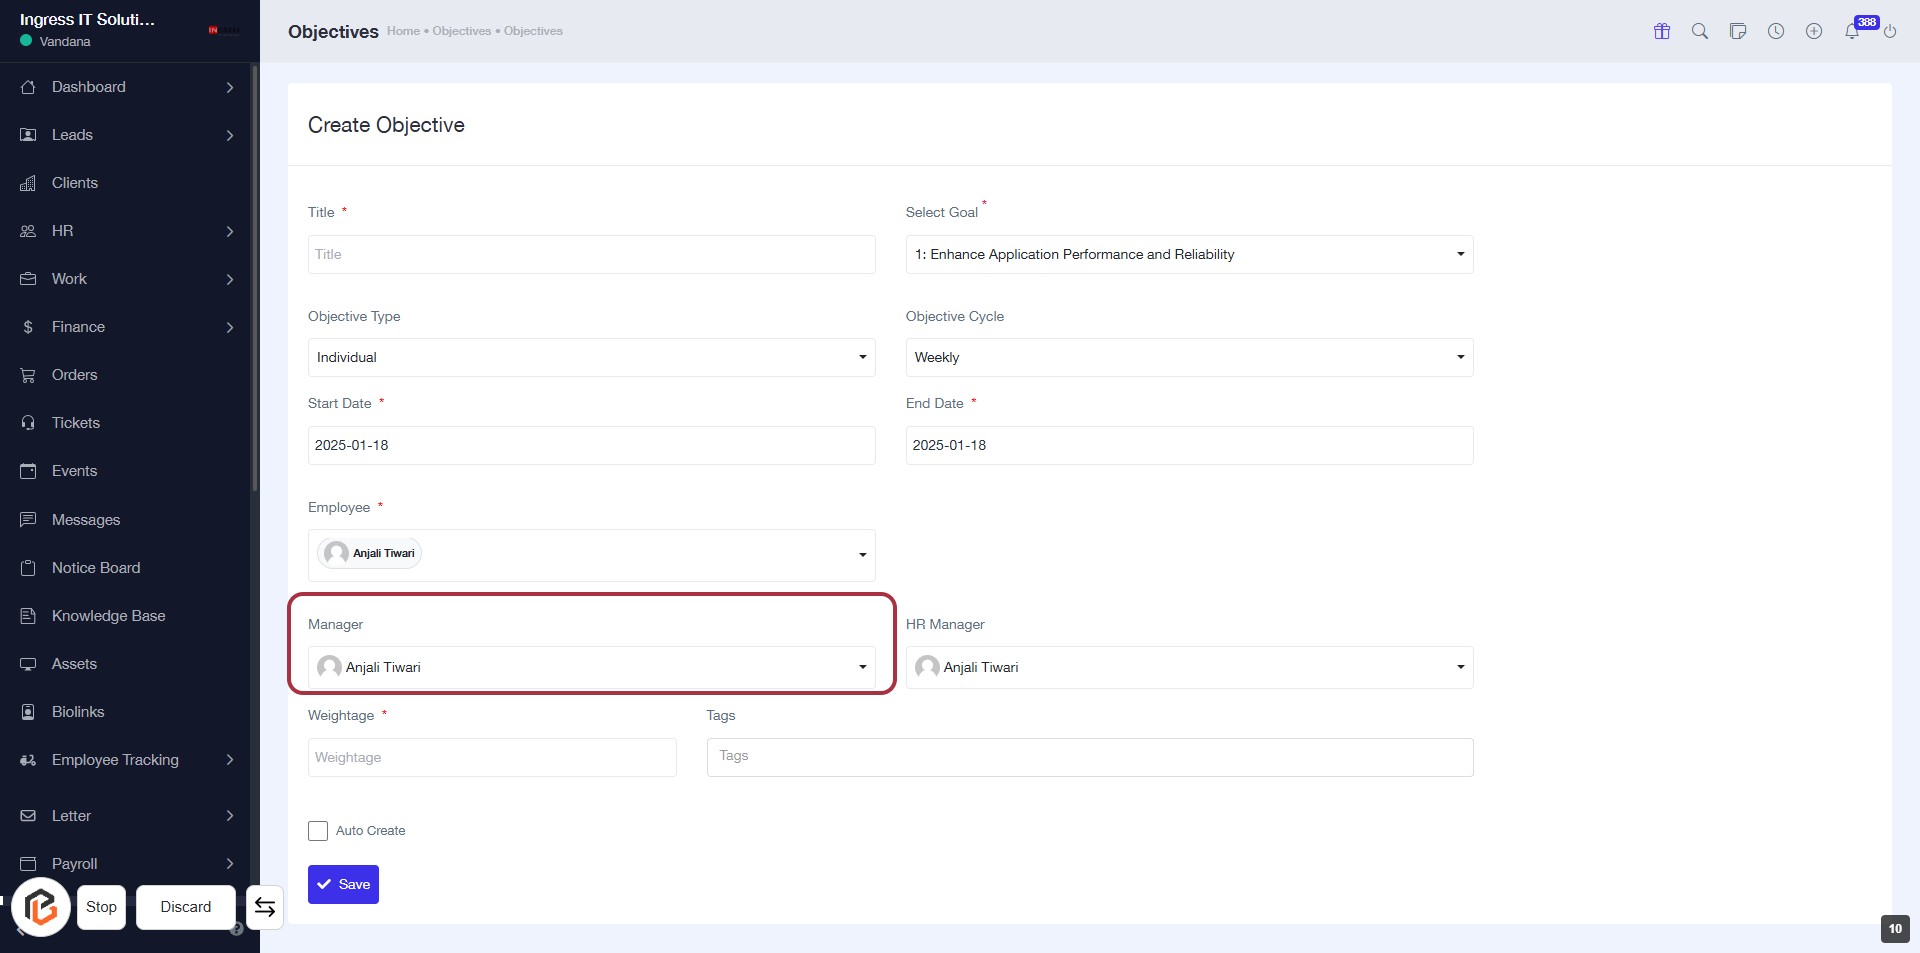Open the Objective Type dropdown

(x=591, y=358)
